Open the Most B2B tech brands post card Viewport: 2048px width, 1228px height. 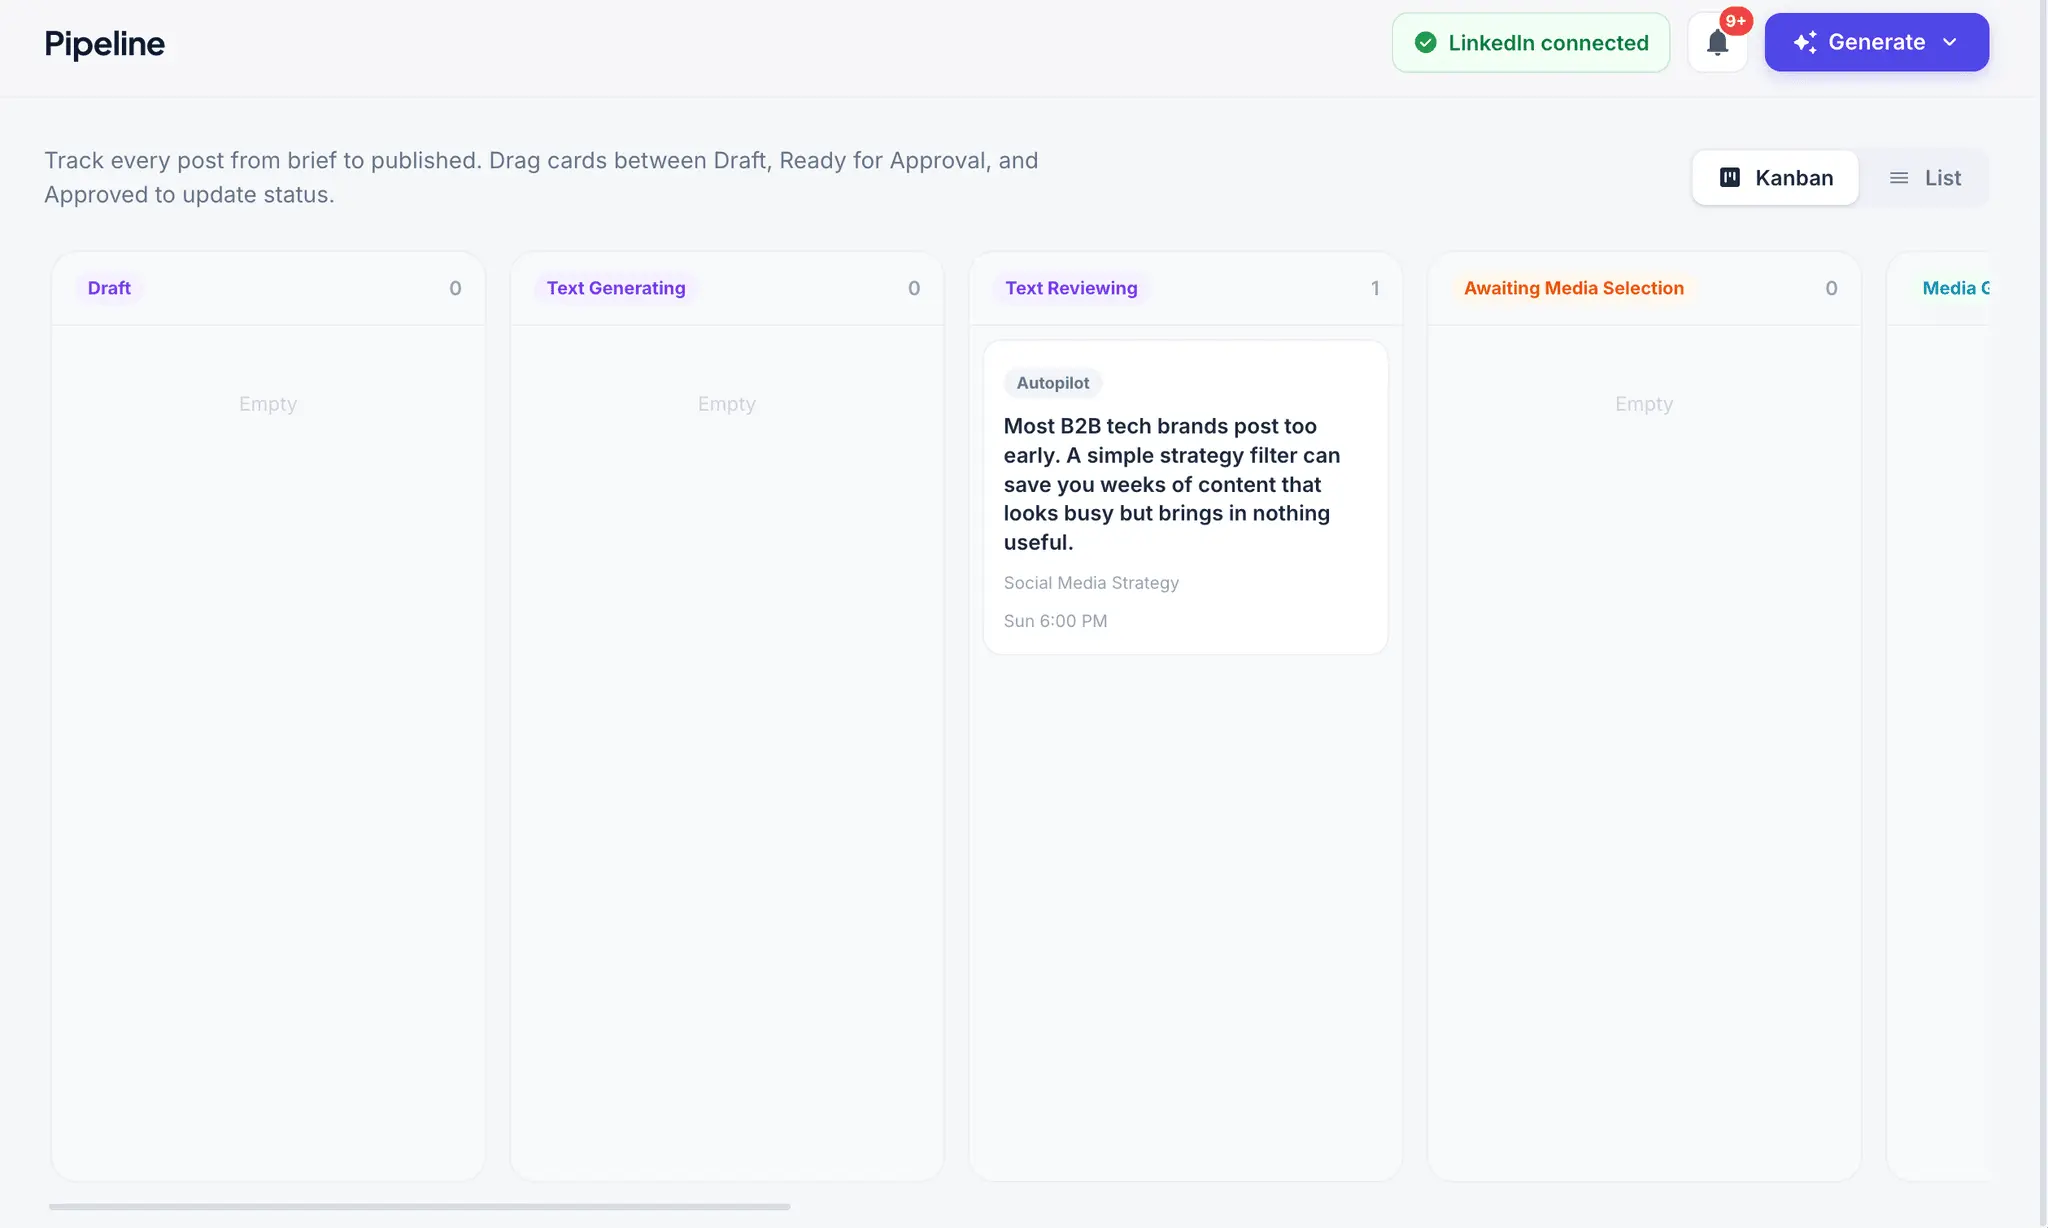(x=1185, y=497)
